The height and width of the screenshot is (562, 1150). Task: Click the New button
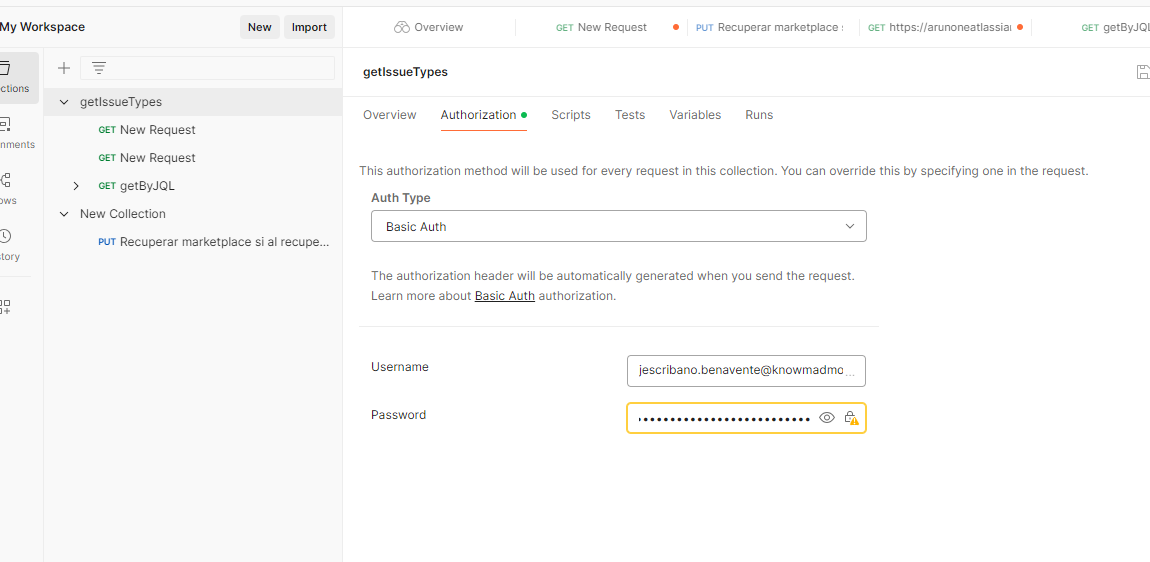point(260,27)
